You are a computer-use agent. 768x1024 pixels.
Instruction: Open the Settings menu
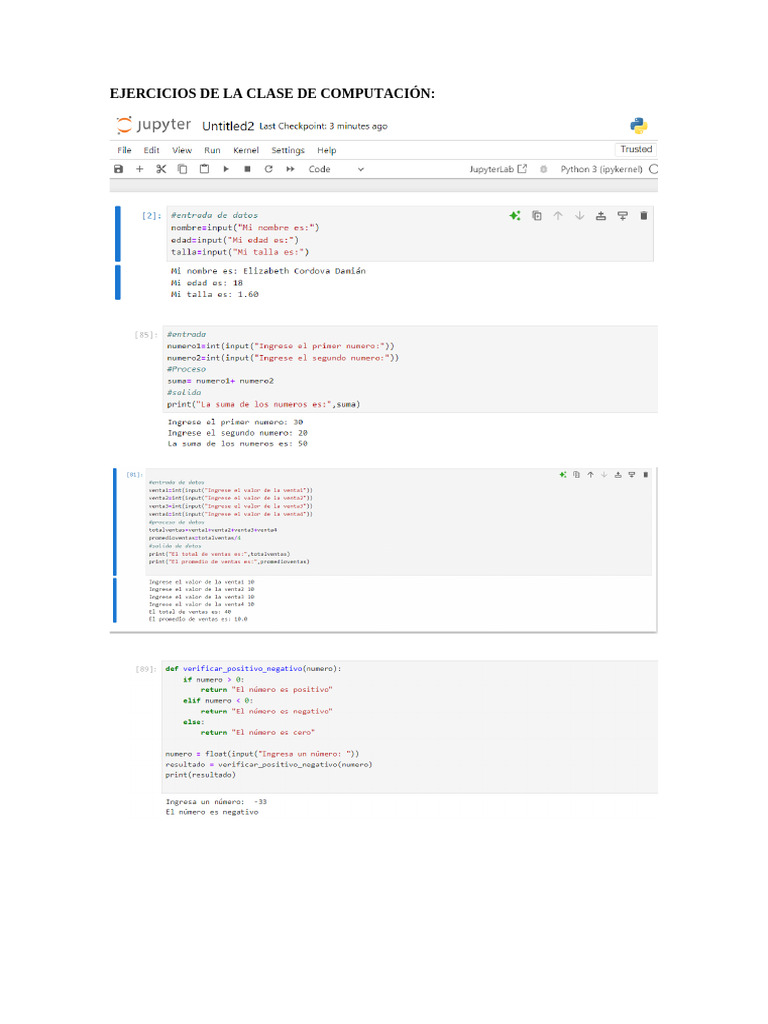pyautogui.click(x=288, y=150)
